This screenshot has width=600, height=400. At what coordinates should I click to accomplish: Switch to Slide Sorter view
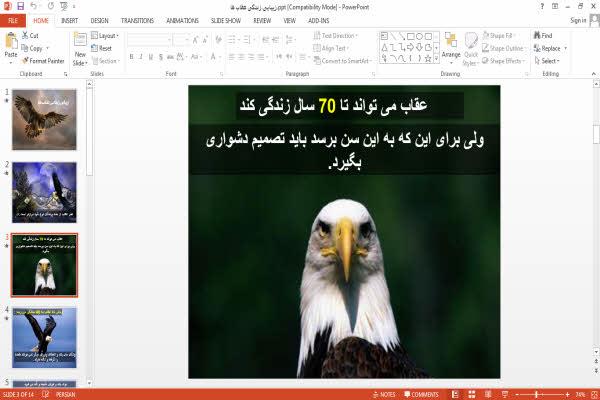pyautogui.click(x=472, y=394)
